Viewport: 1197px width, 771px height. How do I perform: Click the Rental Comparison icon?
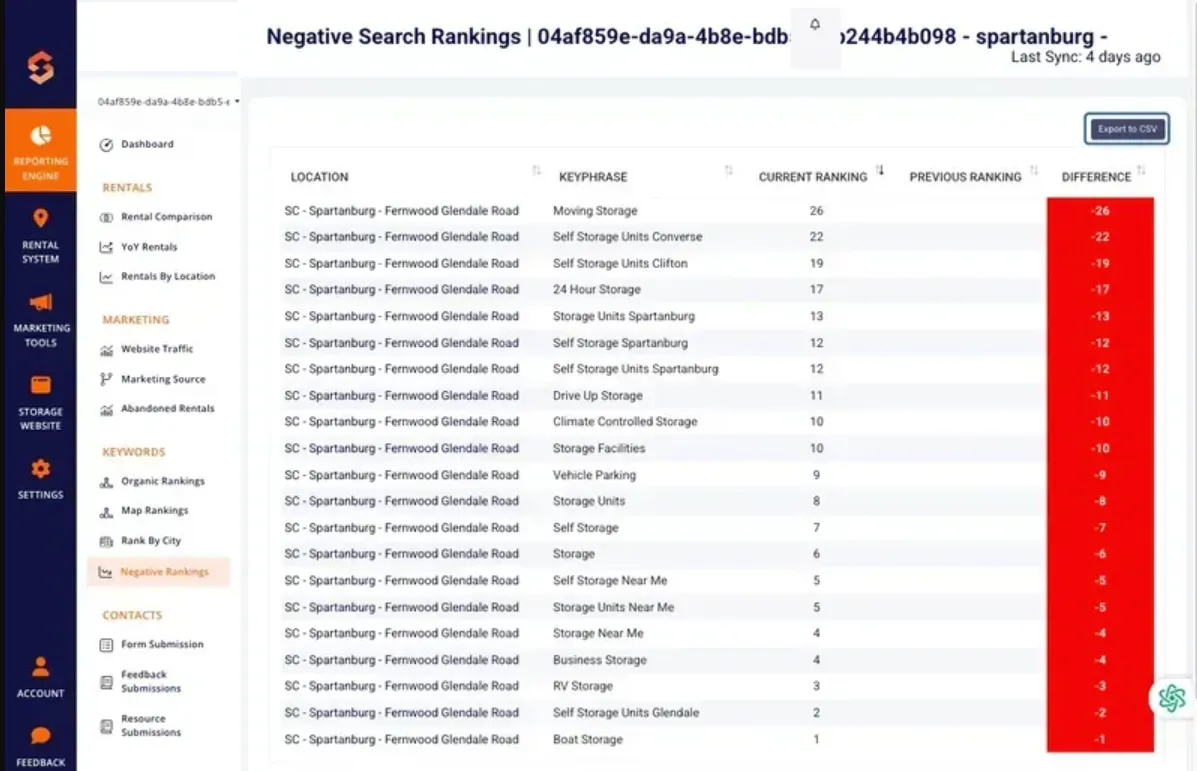pos(106,218)
